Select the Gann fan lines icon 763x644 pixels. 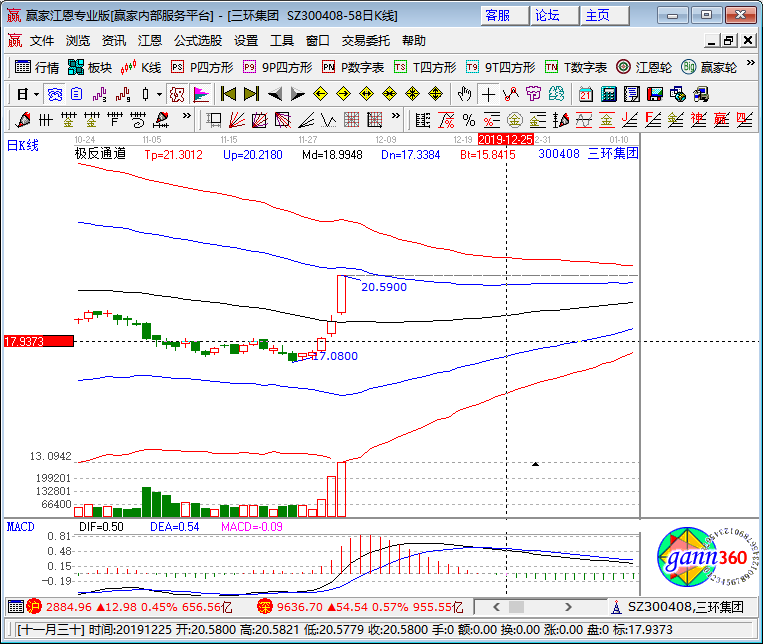pyautogui.click(x=237, y=120)
